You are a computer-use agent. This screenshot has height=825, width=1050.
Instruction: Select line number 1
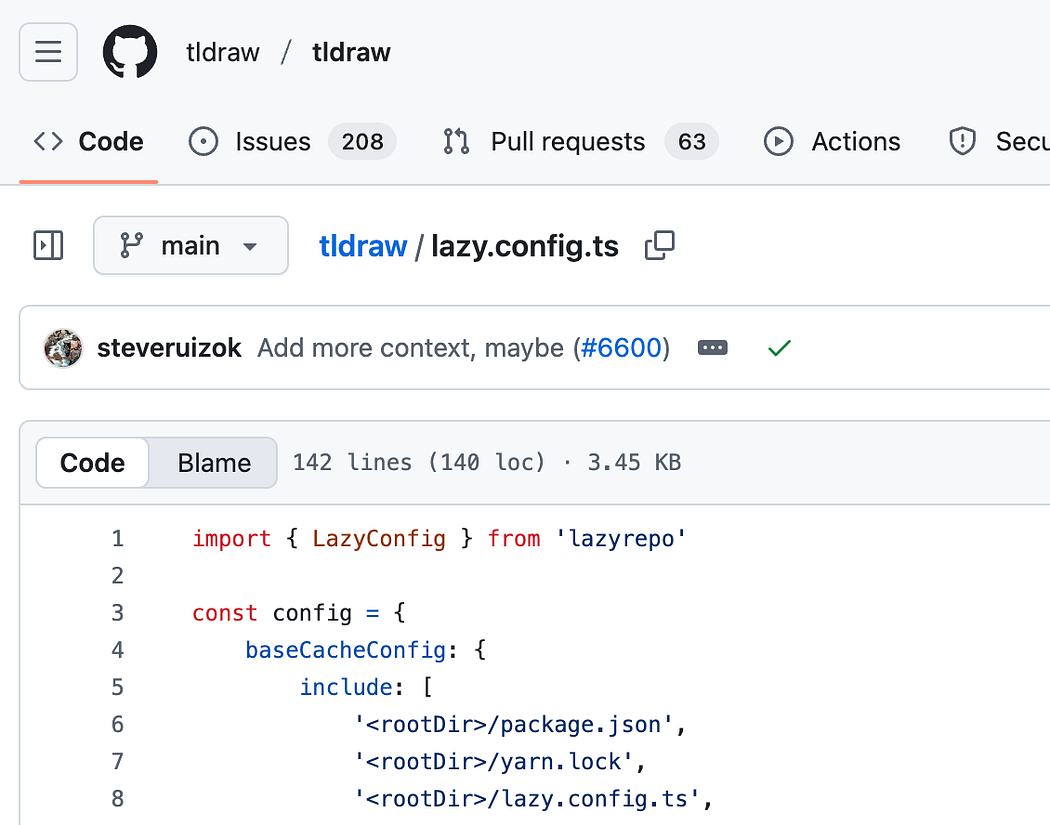pyautogui.click(x=118, y=538)
